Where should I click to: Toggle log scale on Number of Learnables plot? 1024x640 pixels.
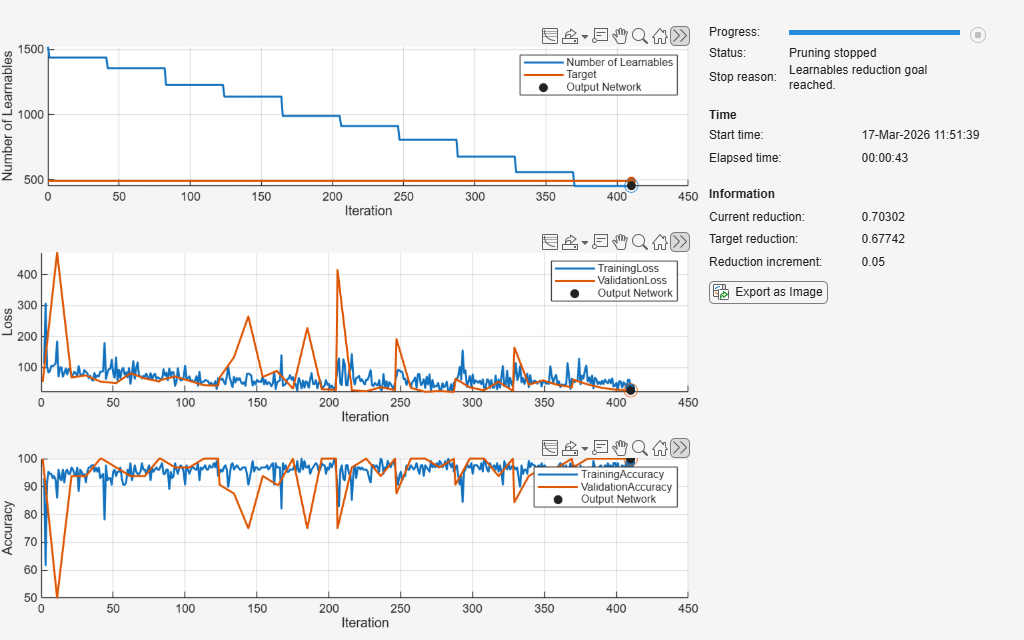coord(550,36)
